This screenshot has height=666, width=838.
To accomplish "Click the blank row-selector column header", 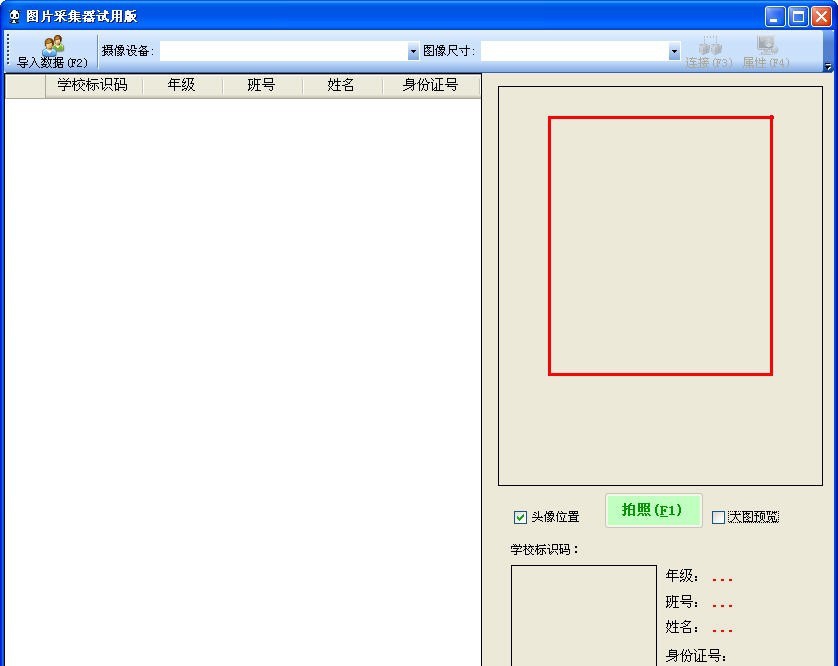I will click(x=25, y=86).
